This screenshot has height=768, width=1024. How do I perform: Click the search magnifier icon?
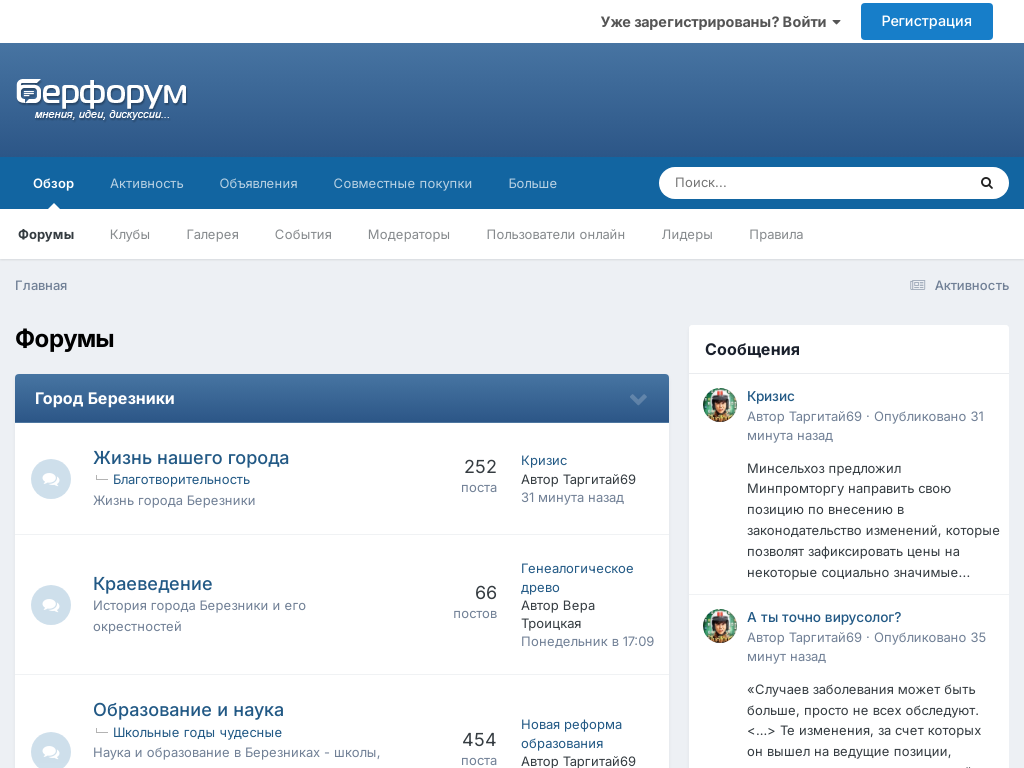click(x=986, y=183)
